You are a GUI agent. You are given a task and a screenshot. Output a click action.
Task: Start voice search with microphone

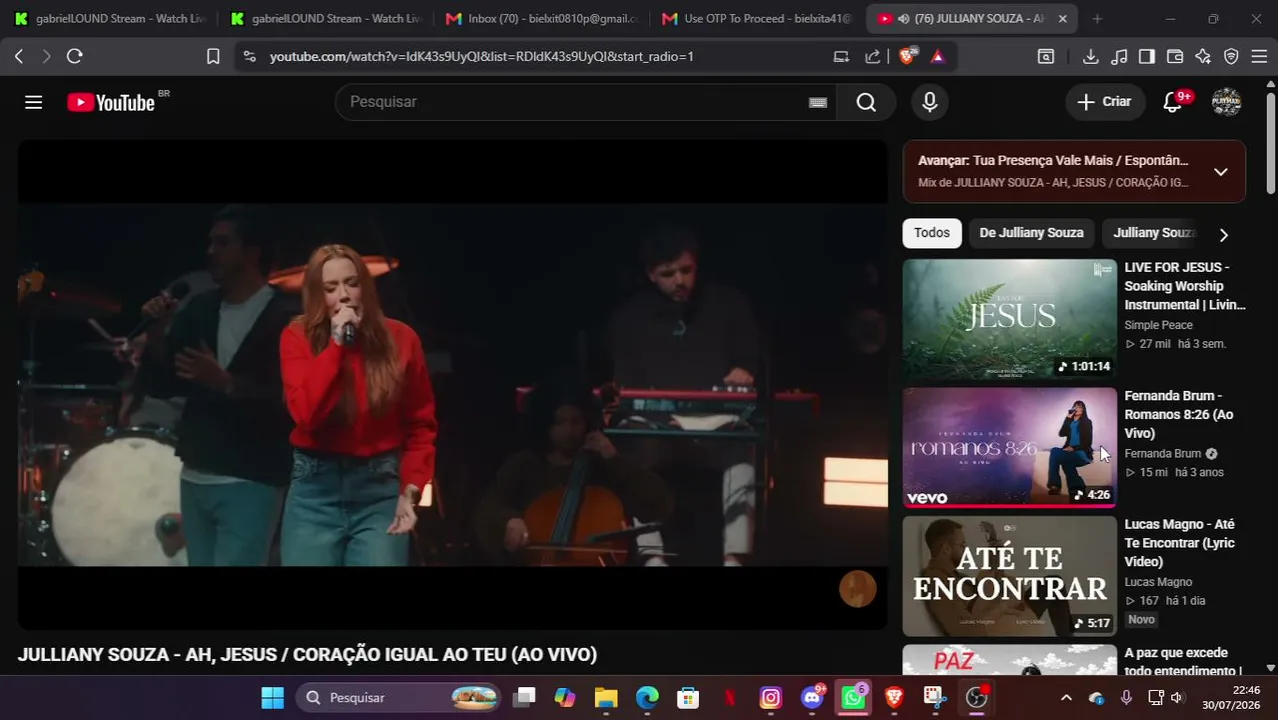click(930, 102)
